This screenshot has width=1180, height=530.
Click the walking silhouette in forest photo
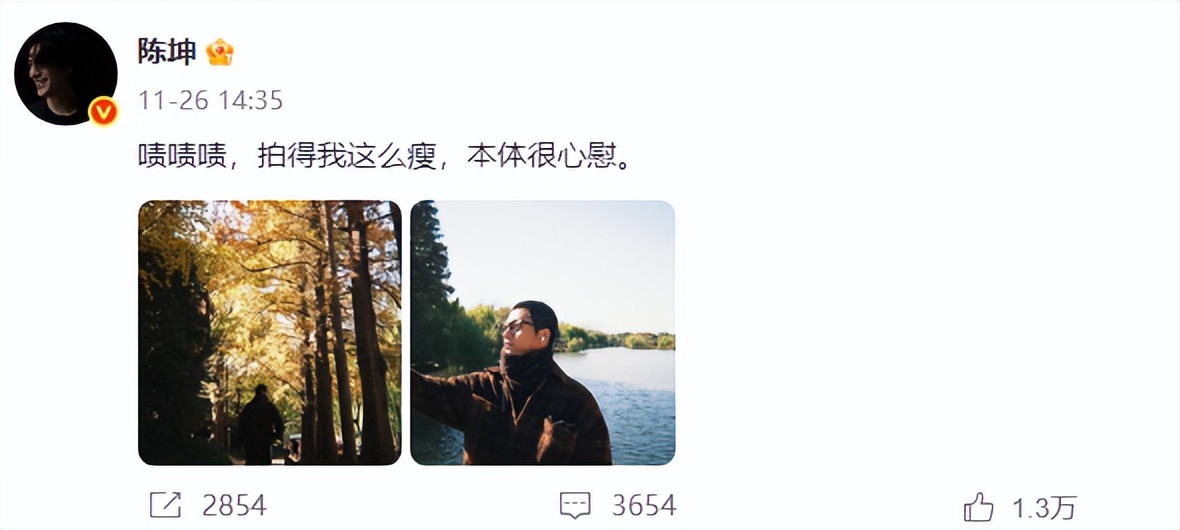[x=260, y=424]
